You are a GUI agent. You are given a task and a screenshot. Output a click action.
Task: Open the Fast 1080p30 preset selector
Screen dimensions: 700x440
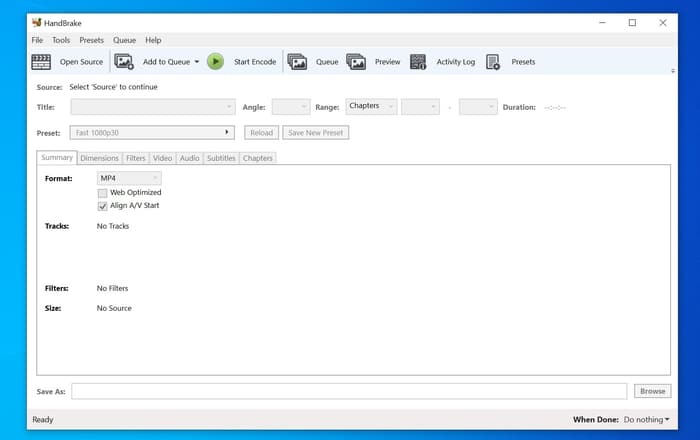click(x=152, y=133)
